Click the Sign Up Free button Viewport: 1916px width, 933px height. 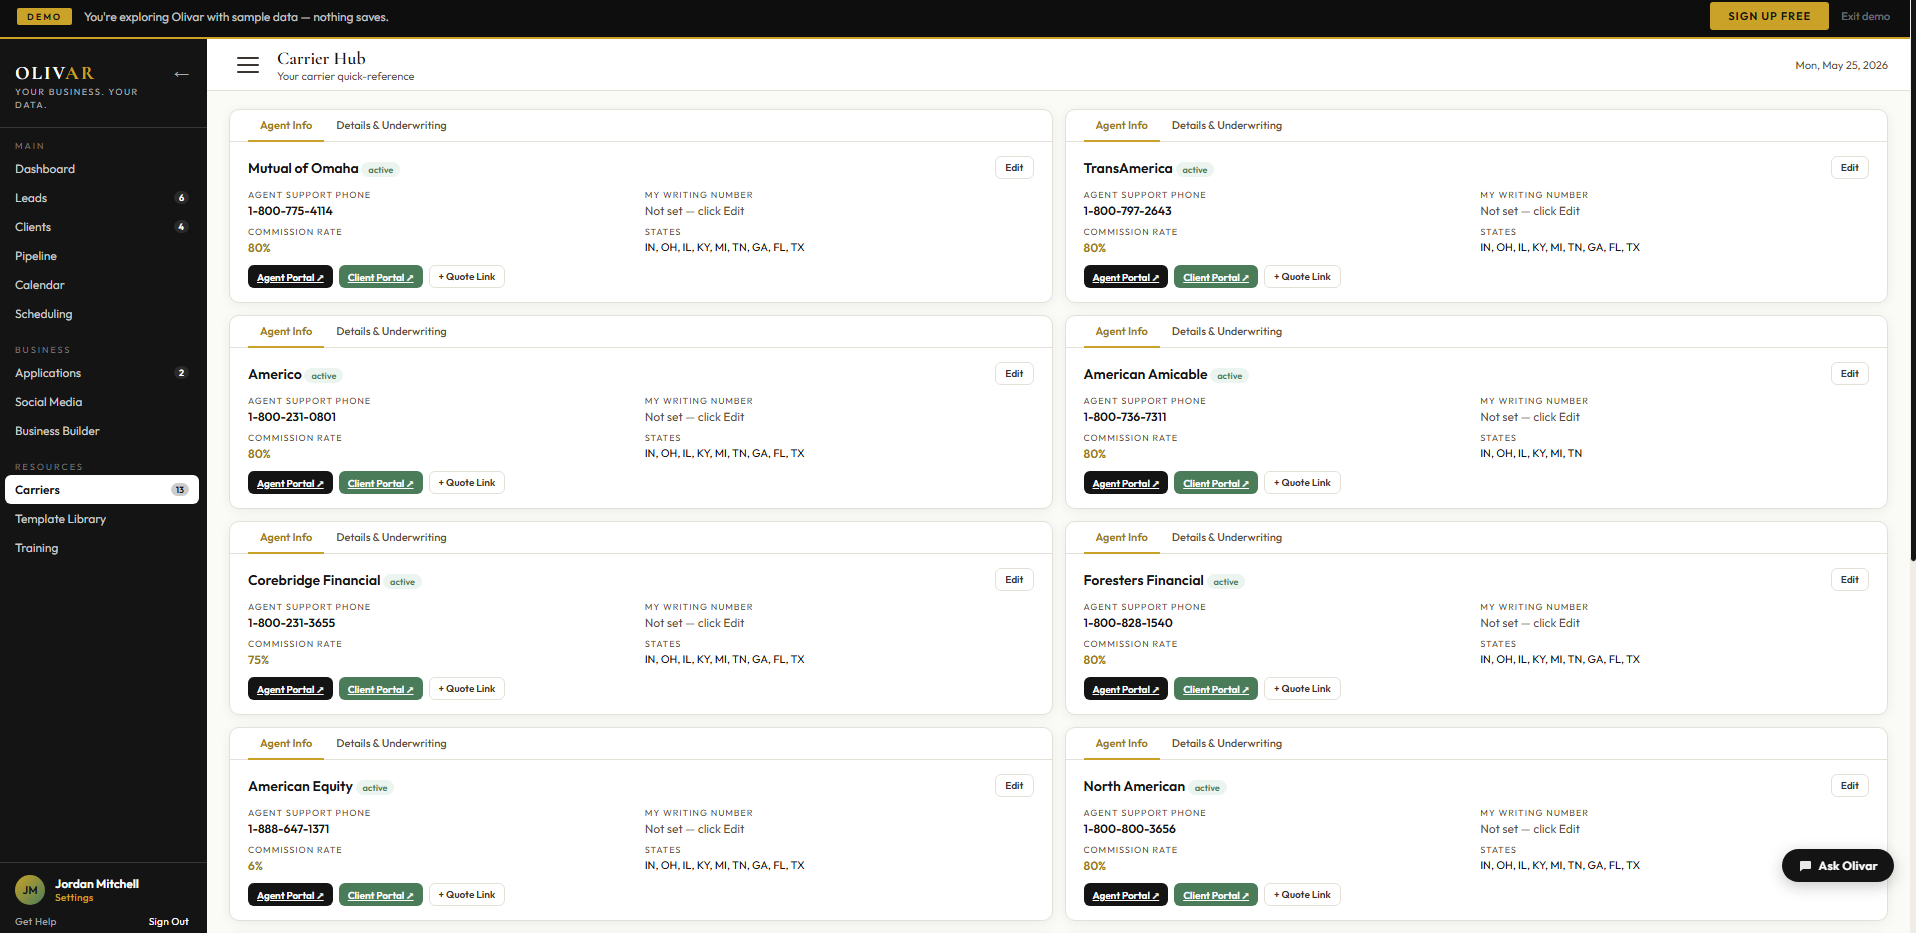click(x=1769, y=16)
